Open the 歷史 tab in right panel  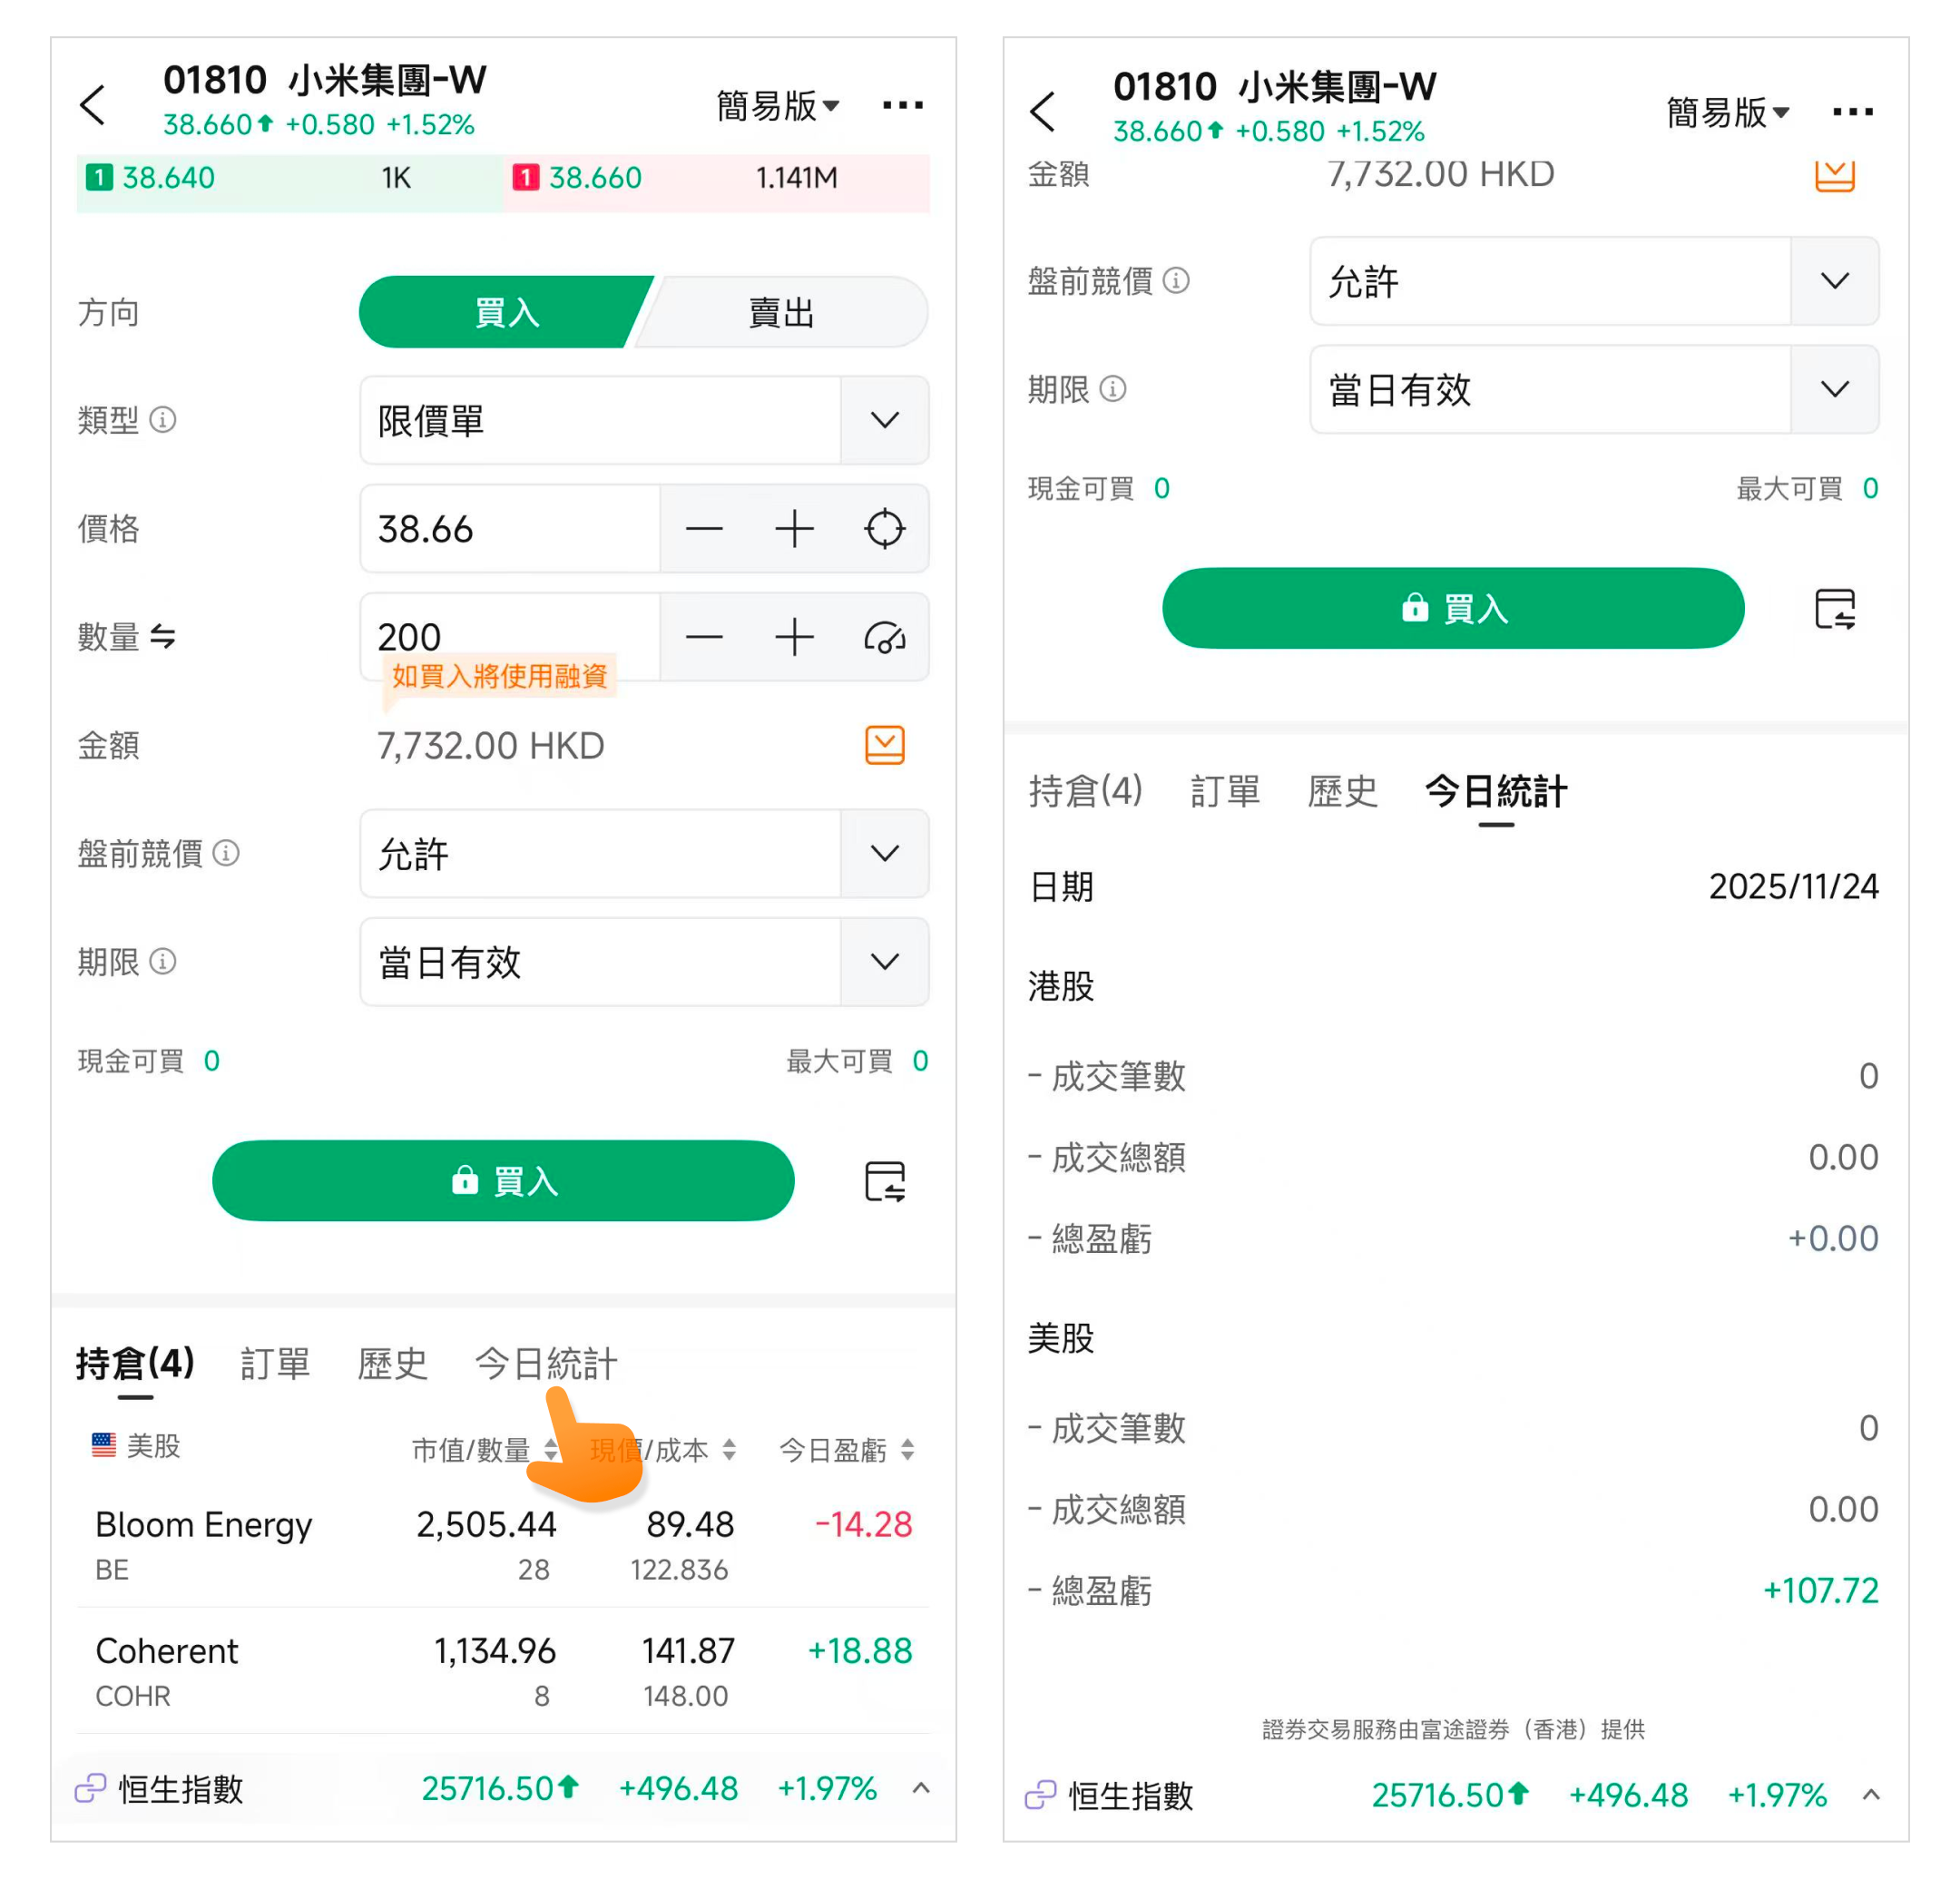tap(1342, 791)
